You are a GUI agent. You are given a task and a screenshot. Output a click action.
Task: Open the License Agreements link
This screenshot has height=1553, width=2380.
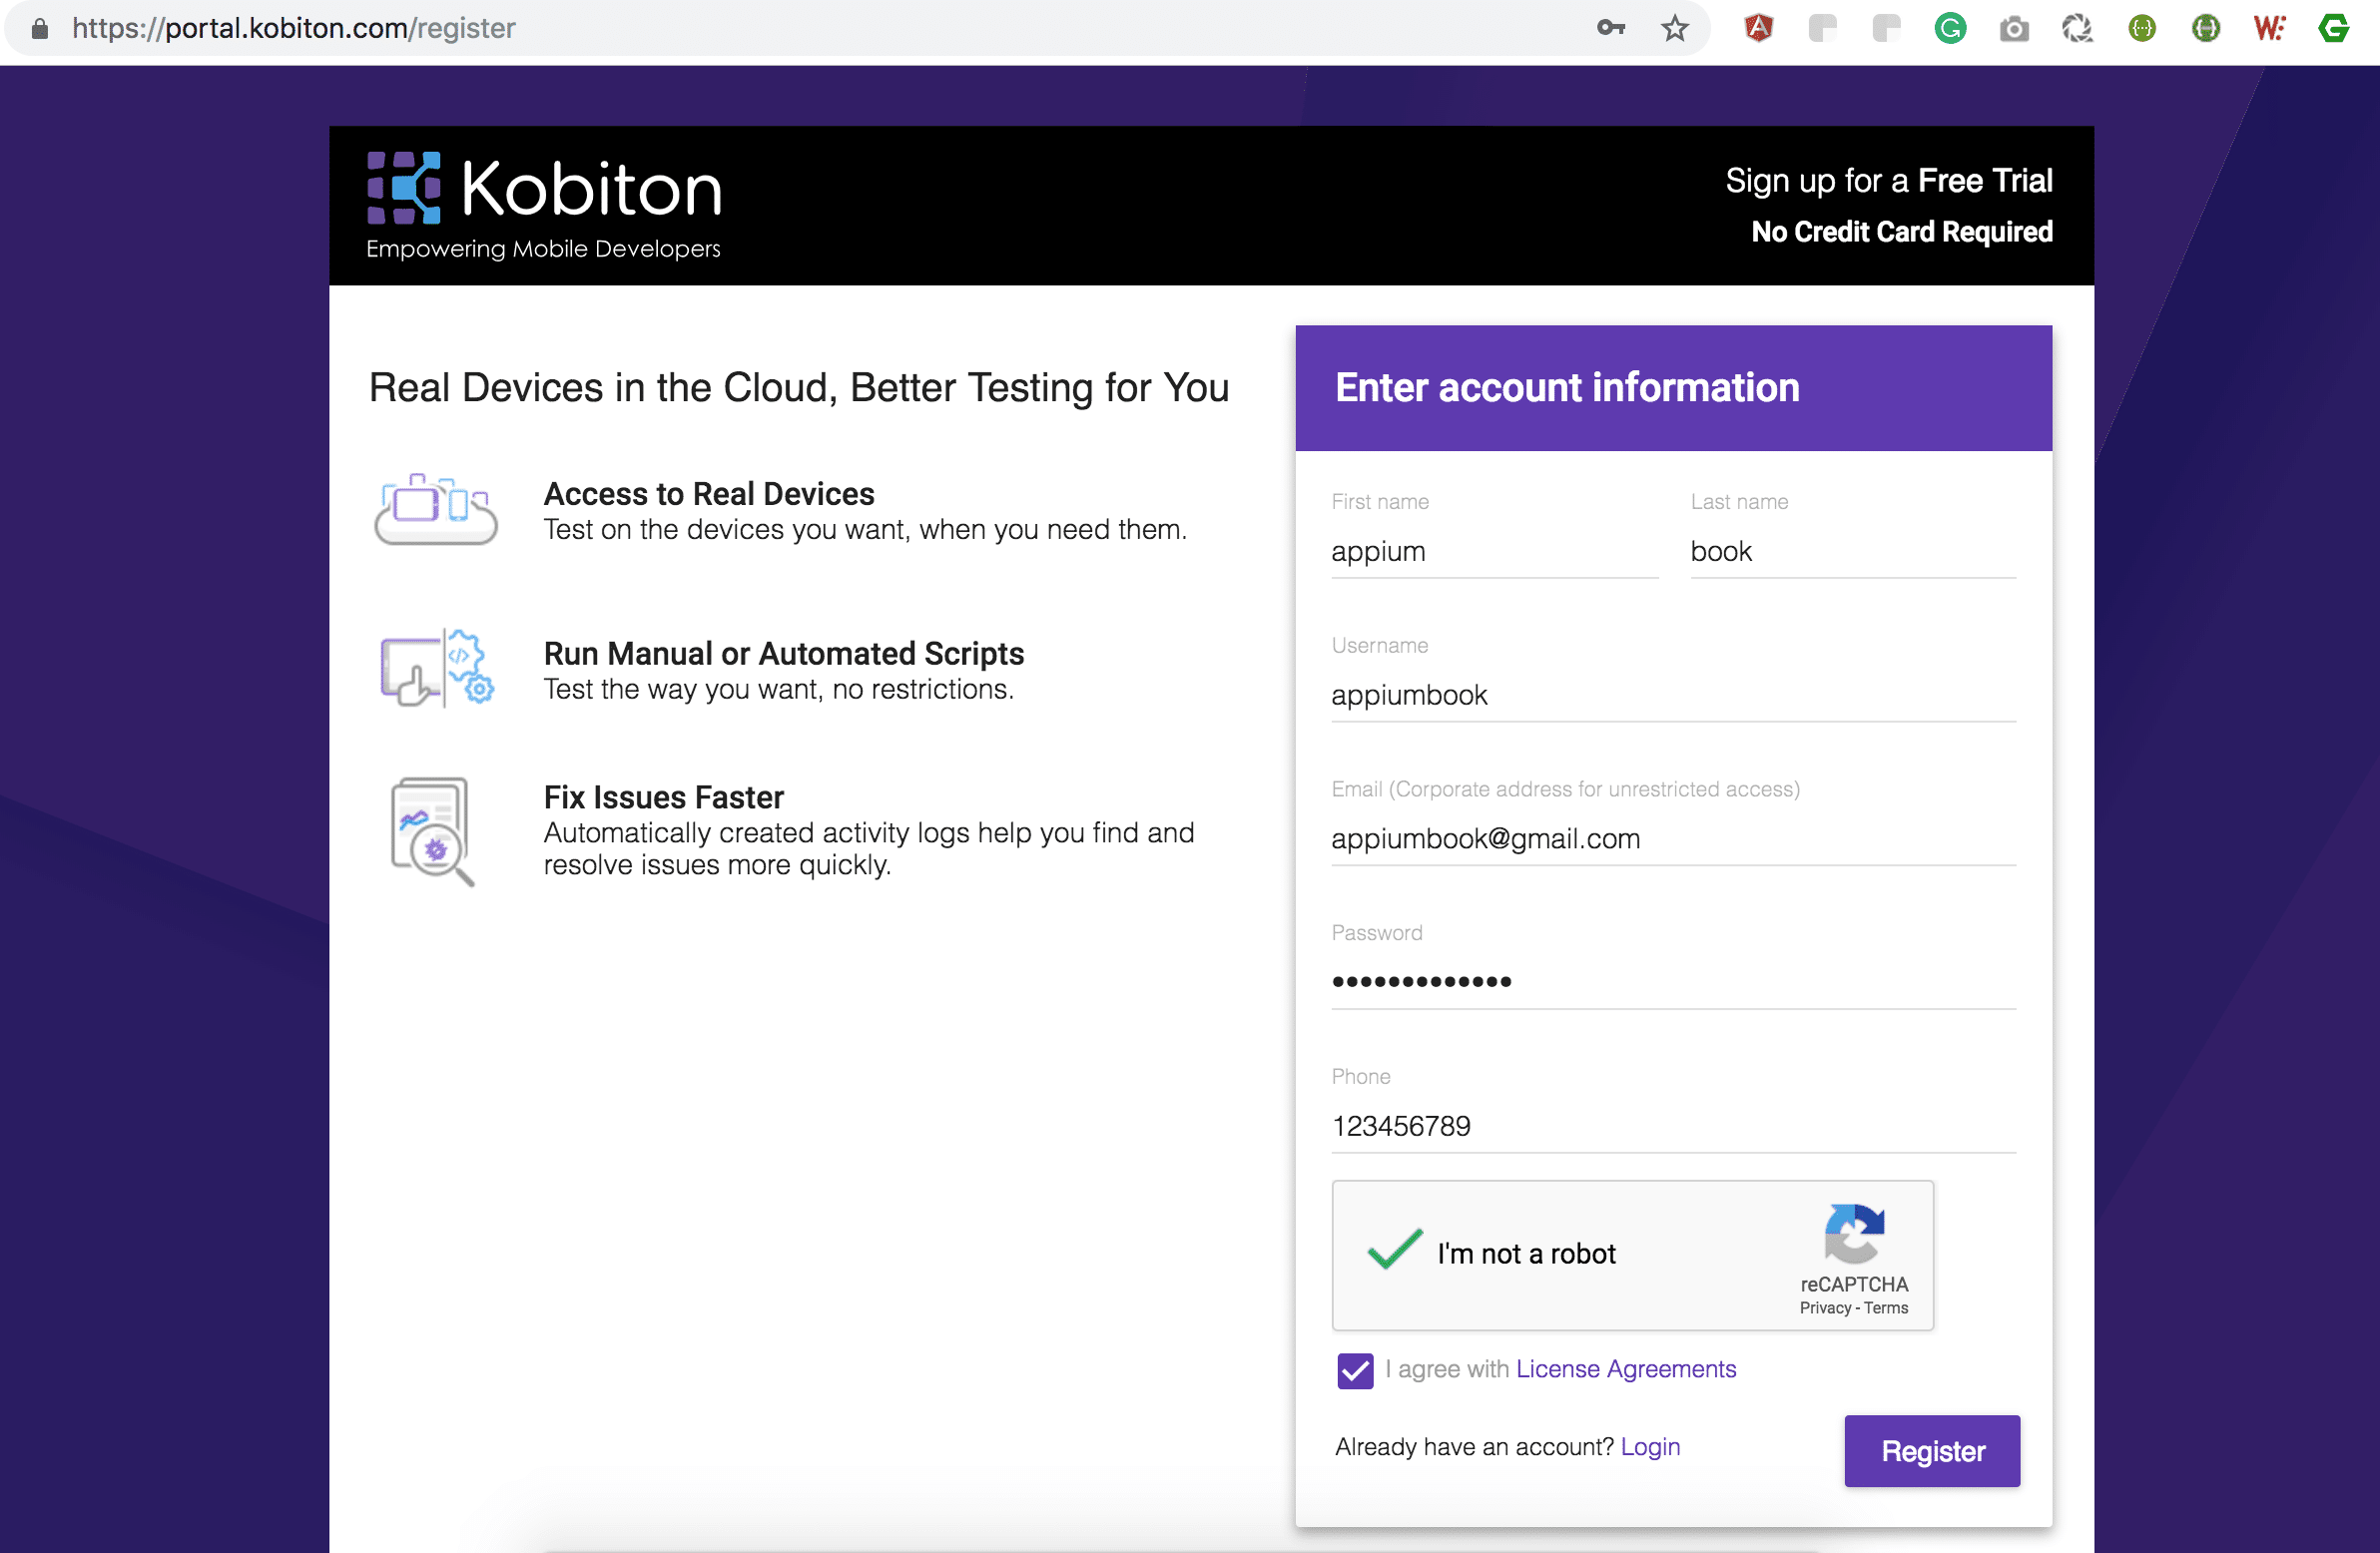1626,1369
